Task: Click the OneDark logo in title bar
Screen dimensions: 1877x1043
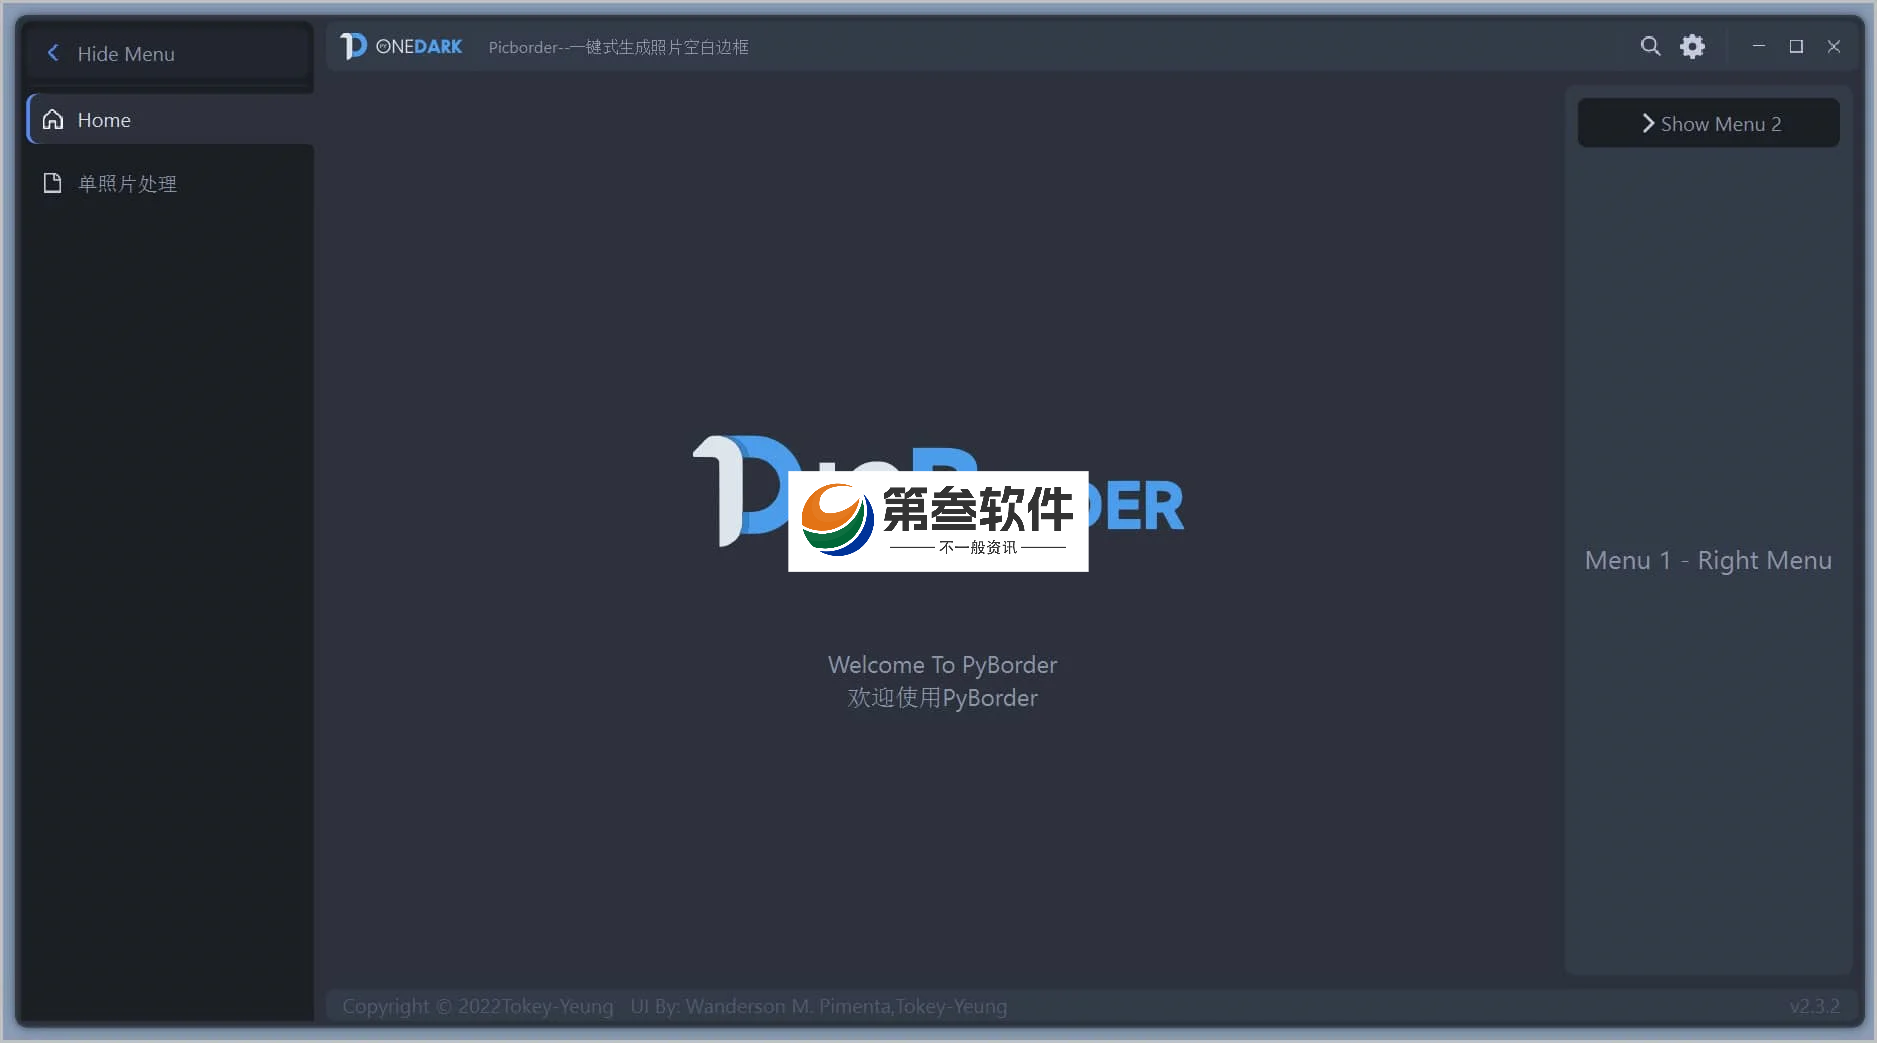Action: point(402,46)
